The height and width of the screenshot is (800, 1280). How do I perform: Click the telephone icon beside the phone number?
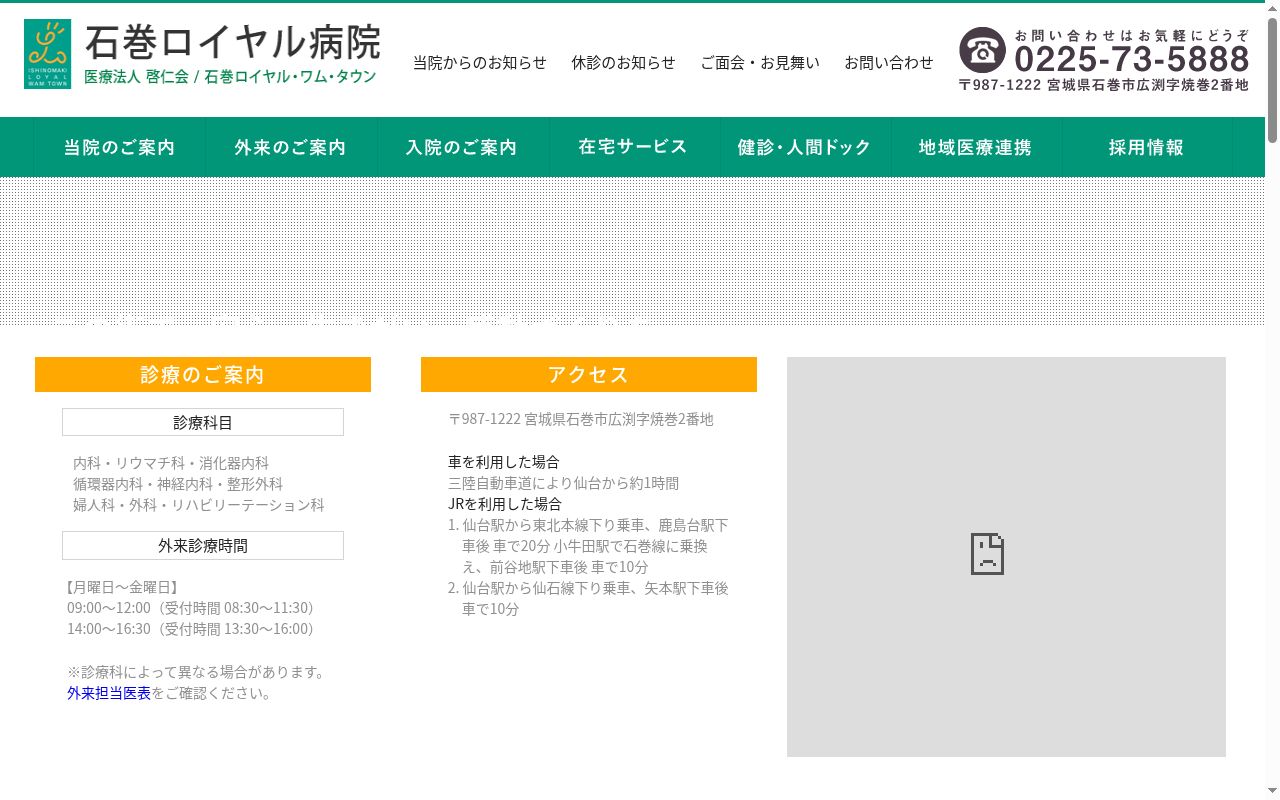coord(982,50)
